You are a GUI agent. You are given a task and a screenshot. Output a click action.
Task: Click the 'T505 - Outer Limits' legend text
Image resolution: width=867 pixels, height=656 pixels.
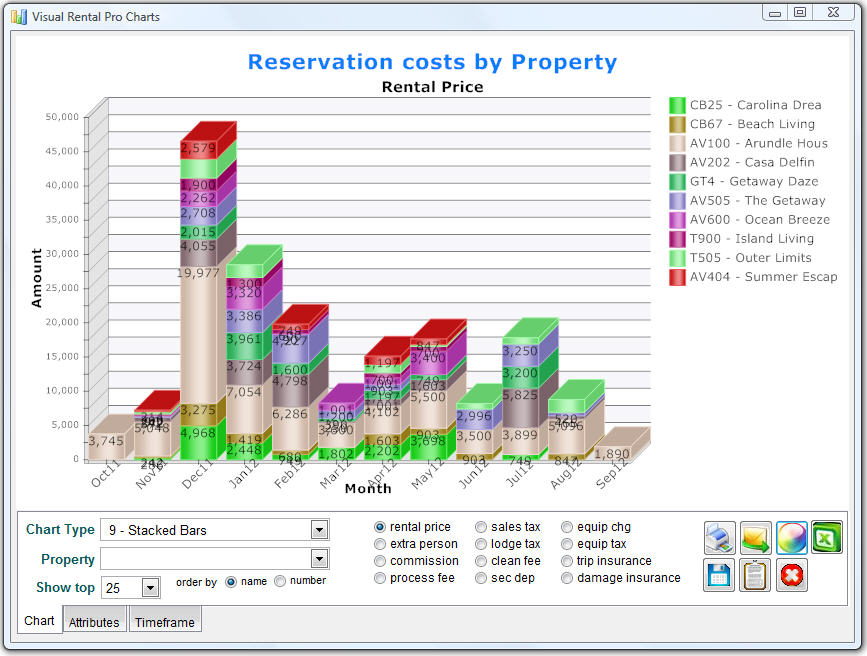tap(750, 258)
